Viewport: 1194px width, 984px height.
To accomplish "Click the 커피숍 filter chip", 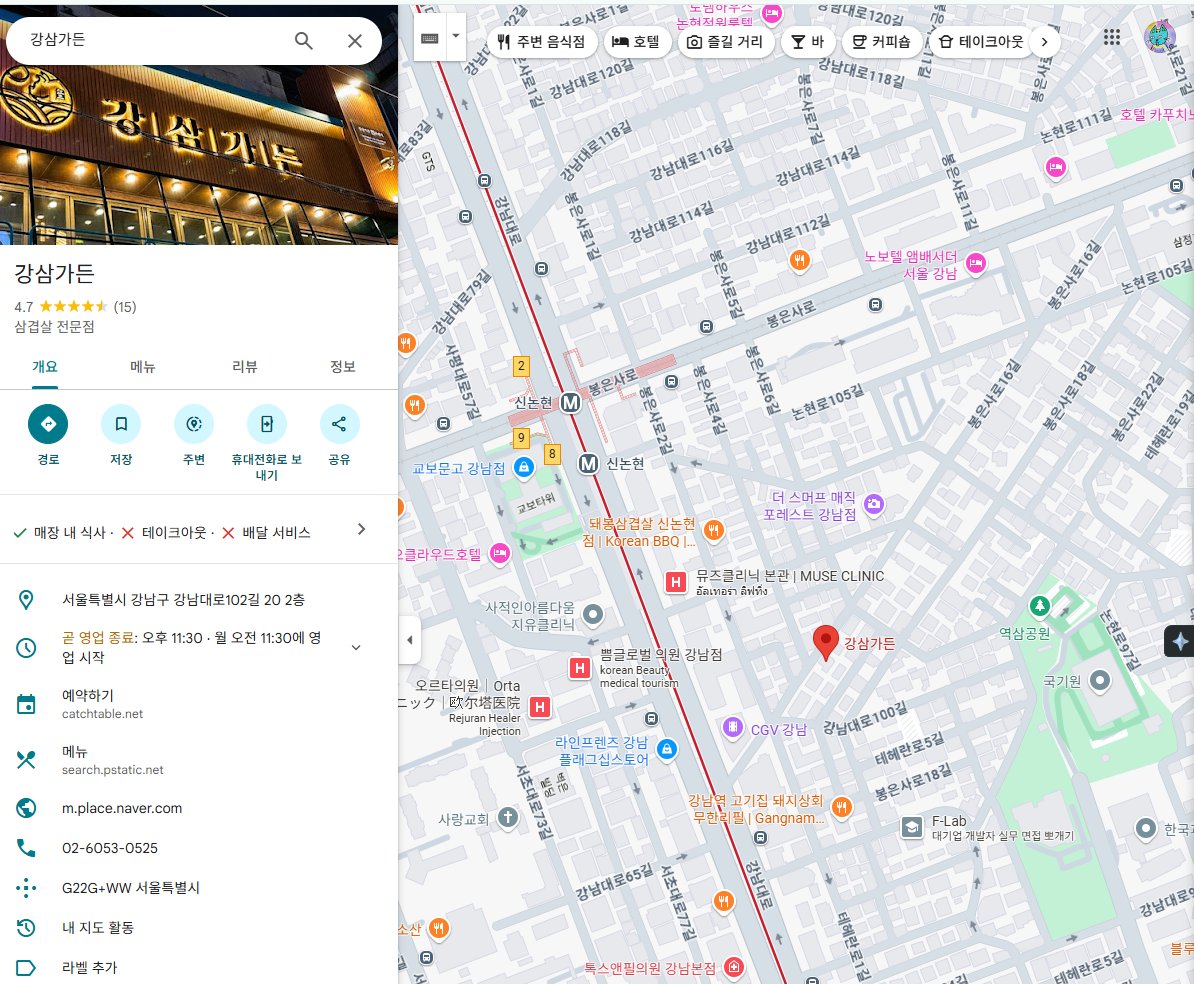I will pyautogui.click(x=881, y=42).
